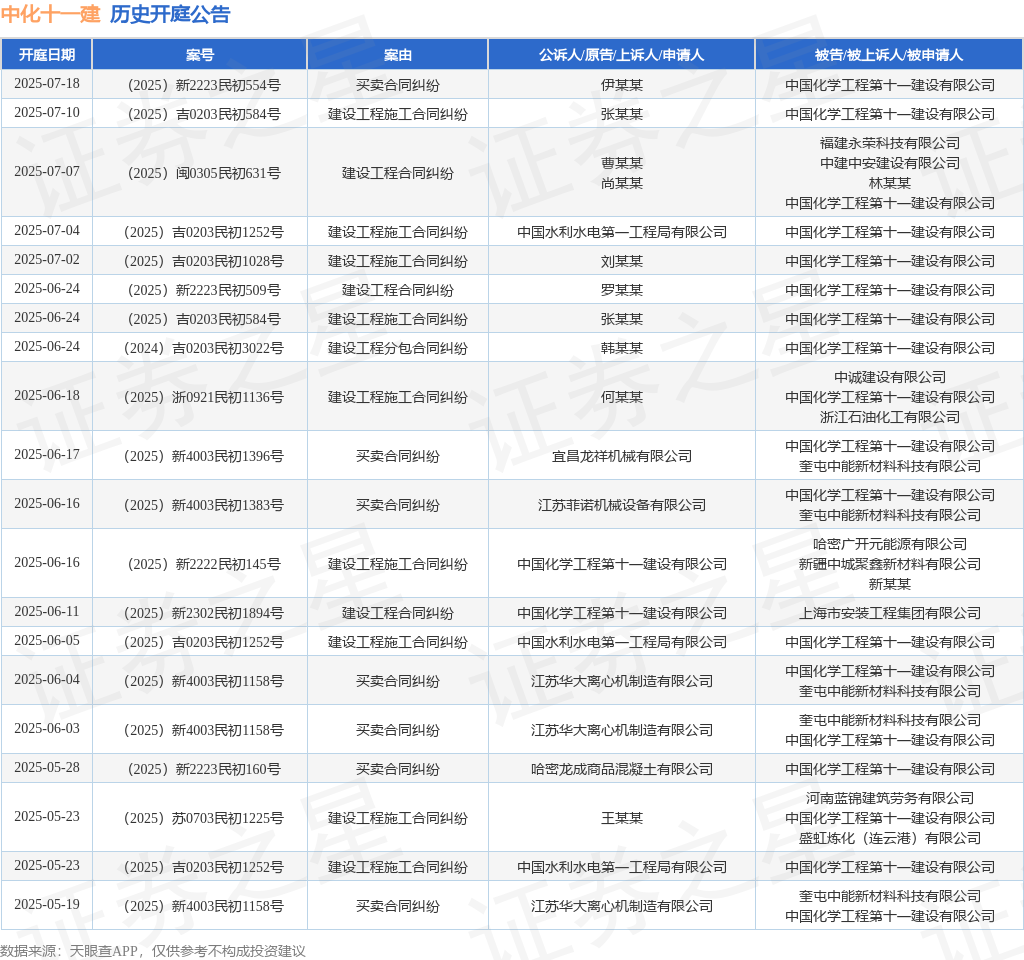Select case number (2025)闽0305民初631号
Screen dimensions: 1024x960
click(204, 173)
